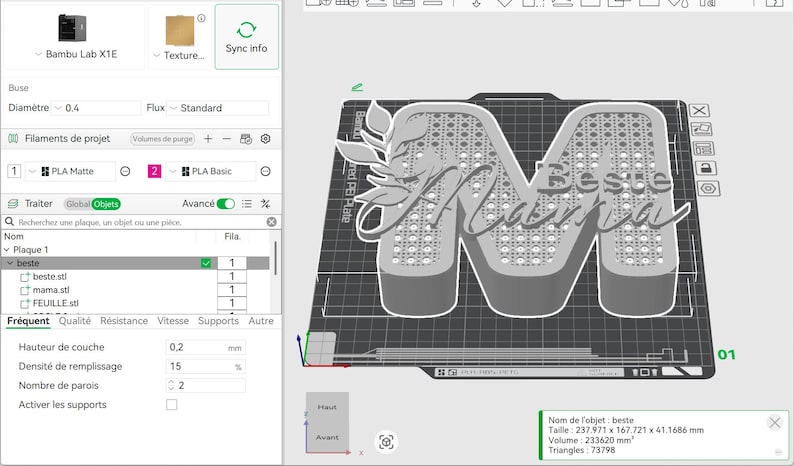Select the beste.stl part
The width and height of the screenshot is (794, 466).
[50, 277]
